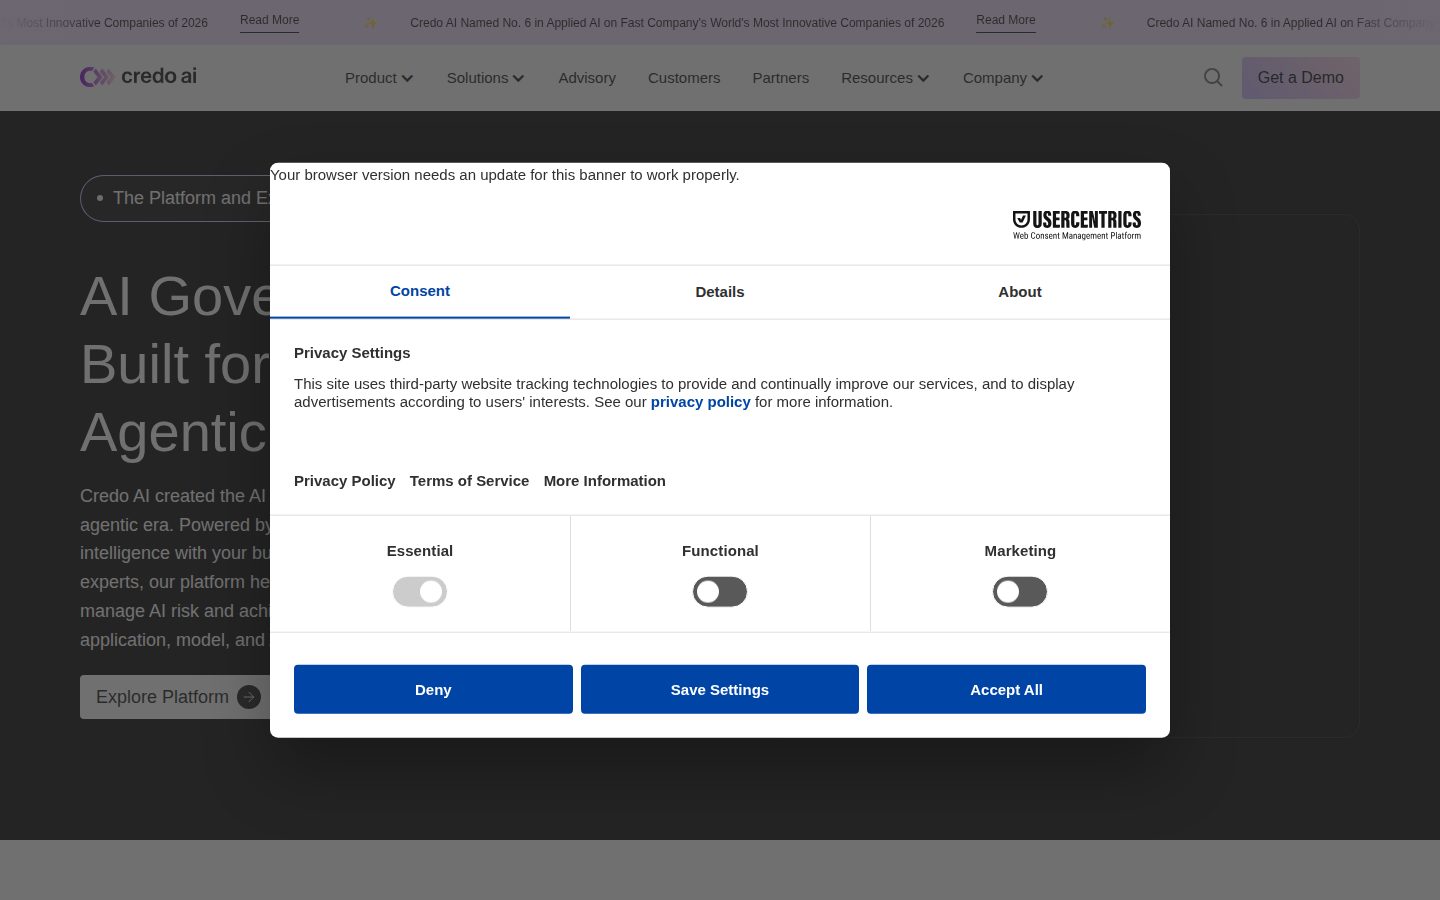Click the Fast Company announcement text
The width and height of the screenshot is (1440, 900).
[677, 22]
